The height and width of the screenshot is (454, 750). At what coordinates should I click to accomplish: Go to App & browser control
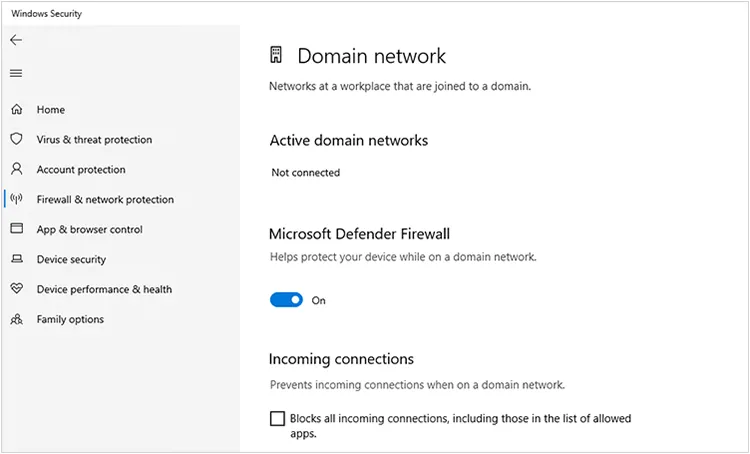point(89,230)
